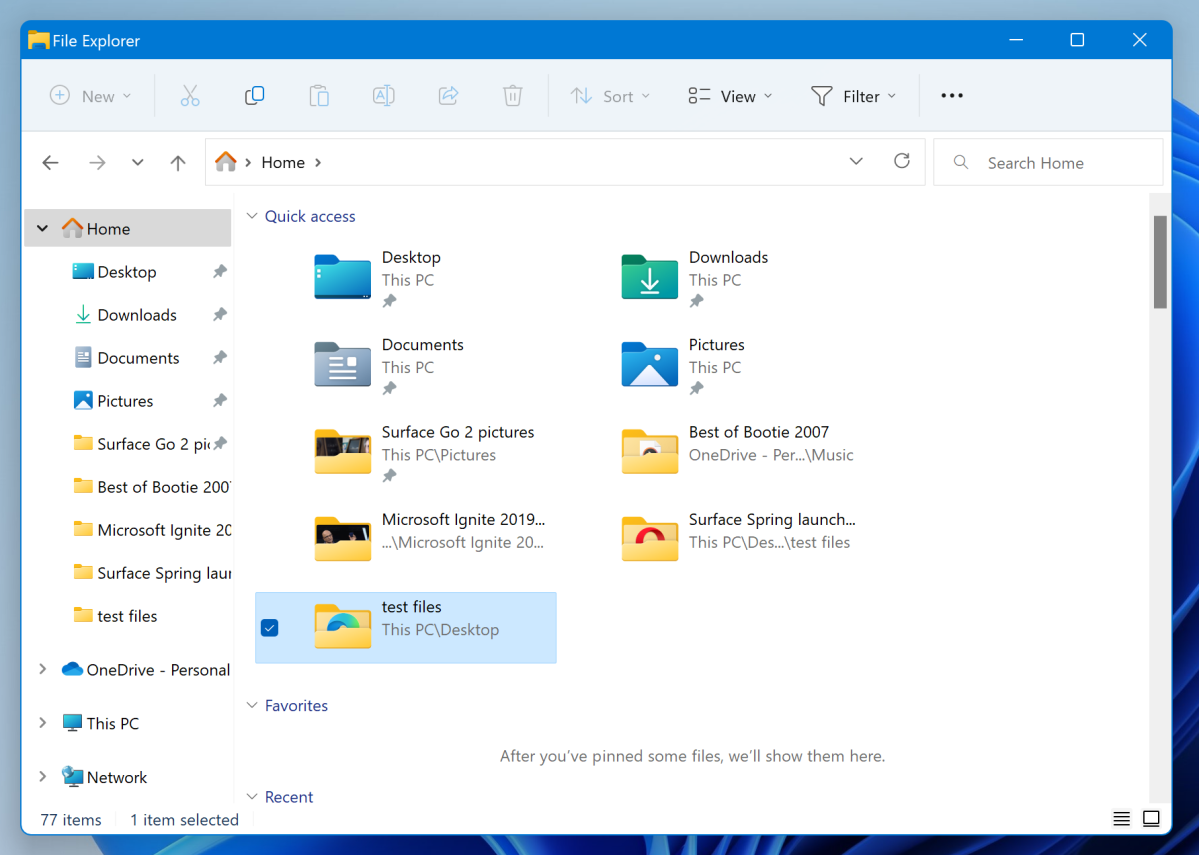
Task: Click the home icon in address bar
Action: (226, 161)
